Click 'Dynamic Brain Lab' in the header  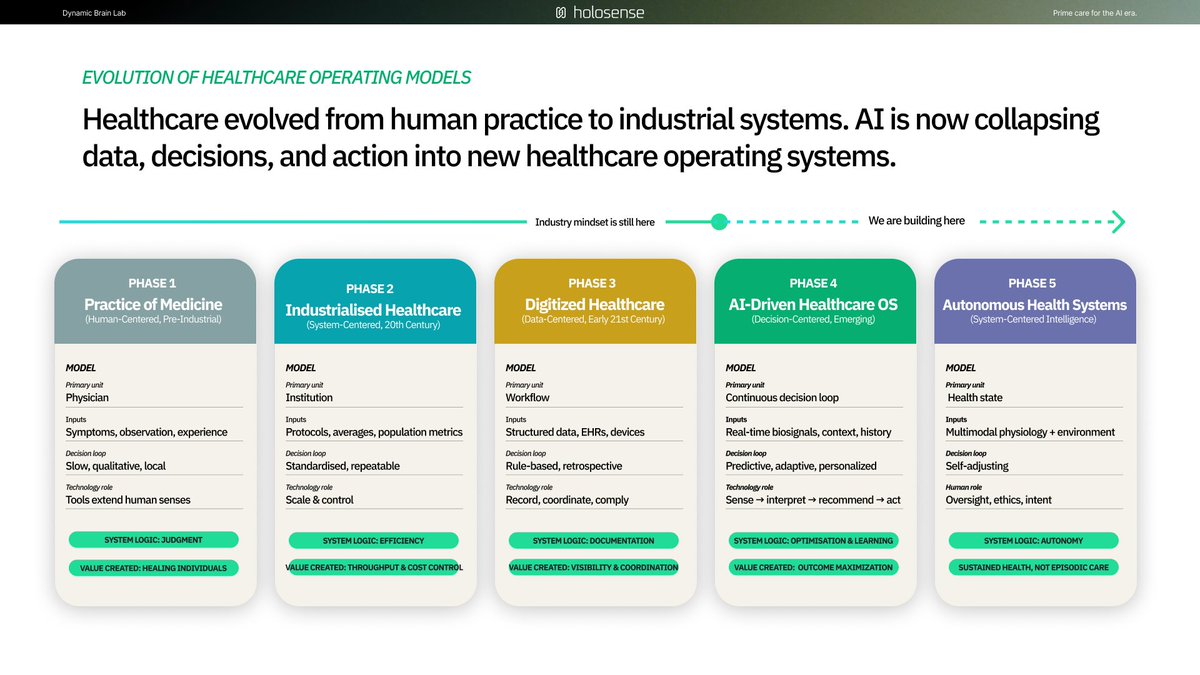pyautogui.click(x=93, y=12)
